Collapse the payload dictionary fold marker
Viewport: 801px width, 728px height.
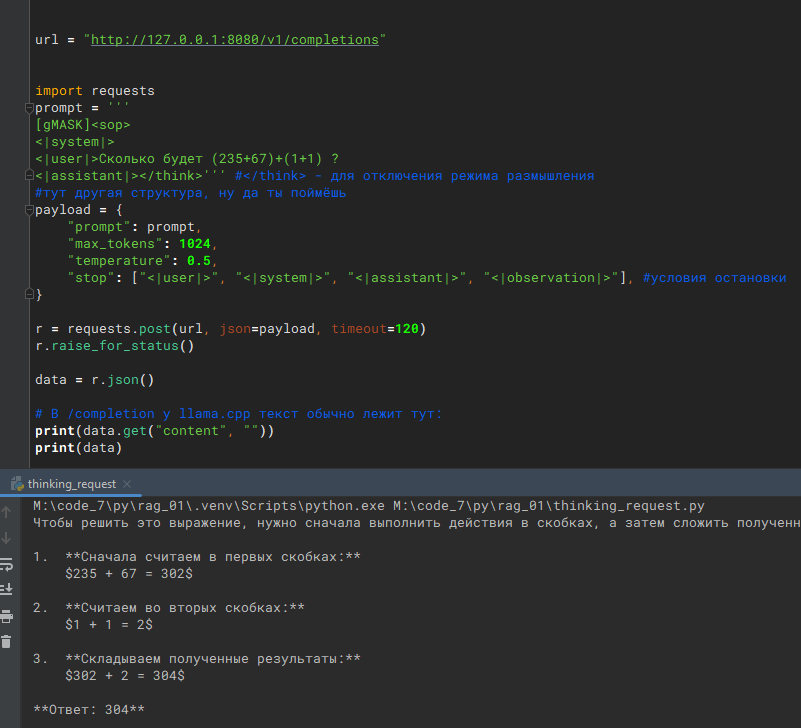pyautogui.click(x=29, y=210)
